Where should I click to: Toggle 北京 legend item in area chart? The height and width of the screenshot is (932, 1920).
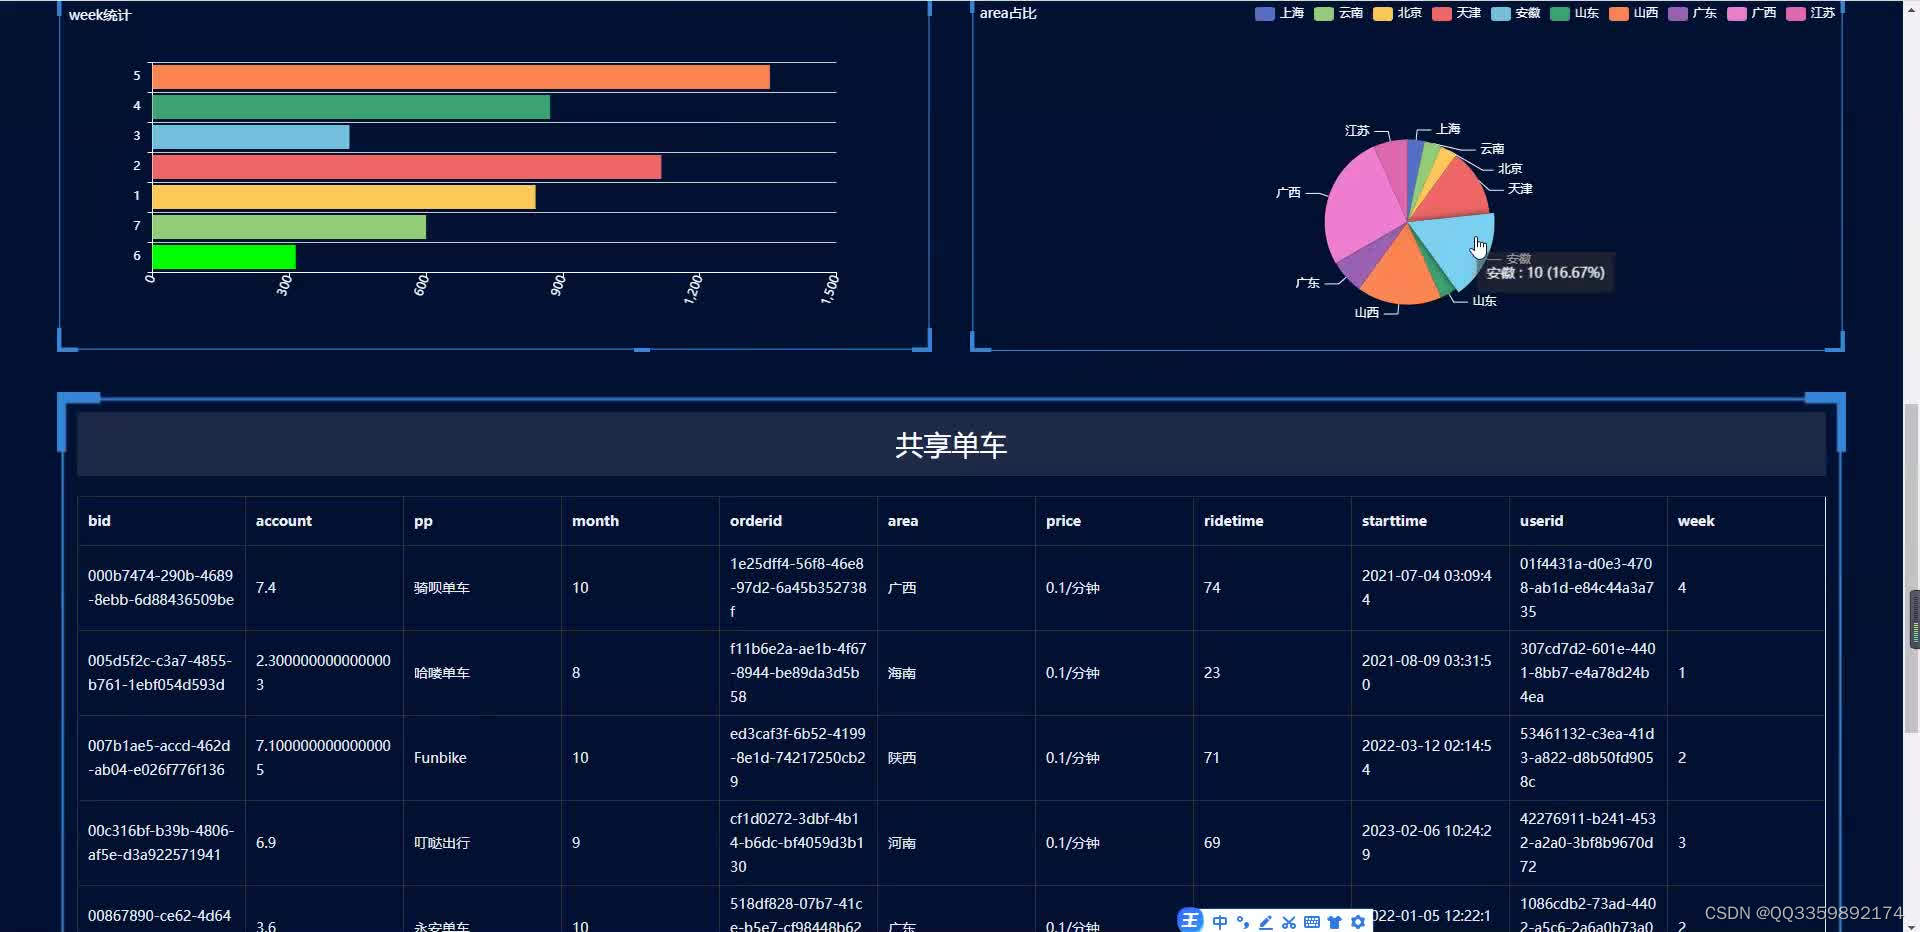1397,13
